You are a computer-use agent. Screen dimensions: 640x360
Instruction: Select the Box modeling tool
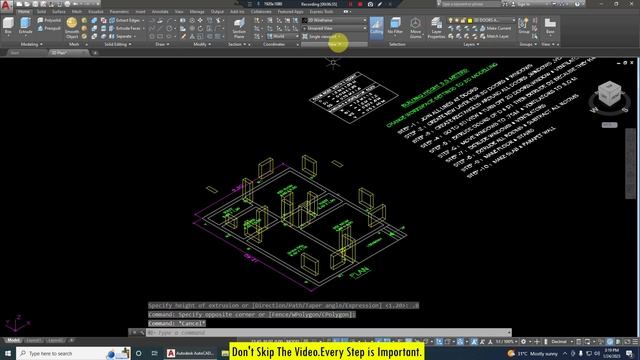pyautogui.click(x=8, y=27)
